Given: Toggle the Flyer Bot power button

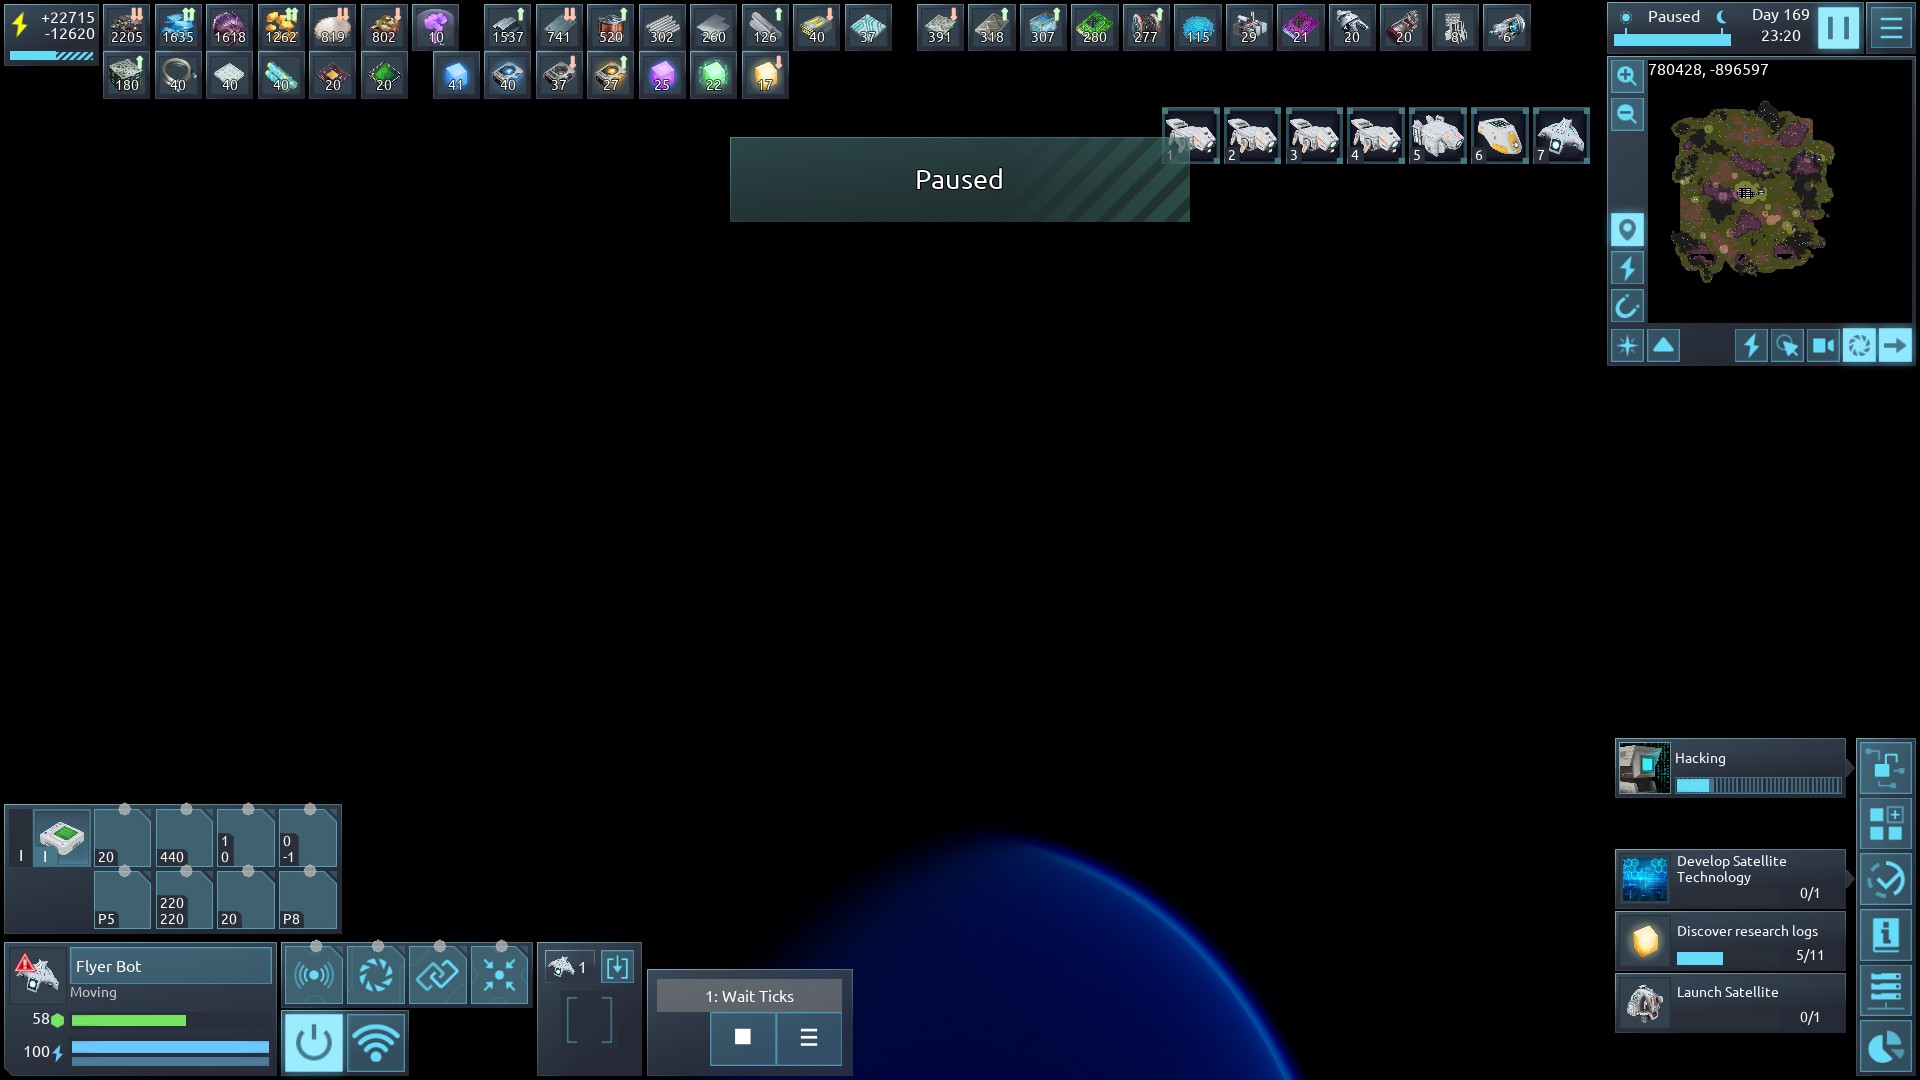Looking at the screenshot, I should point(313,1042).
